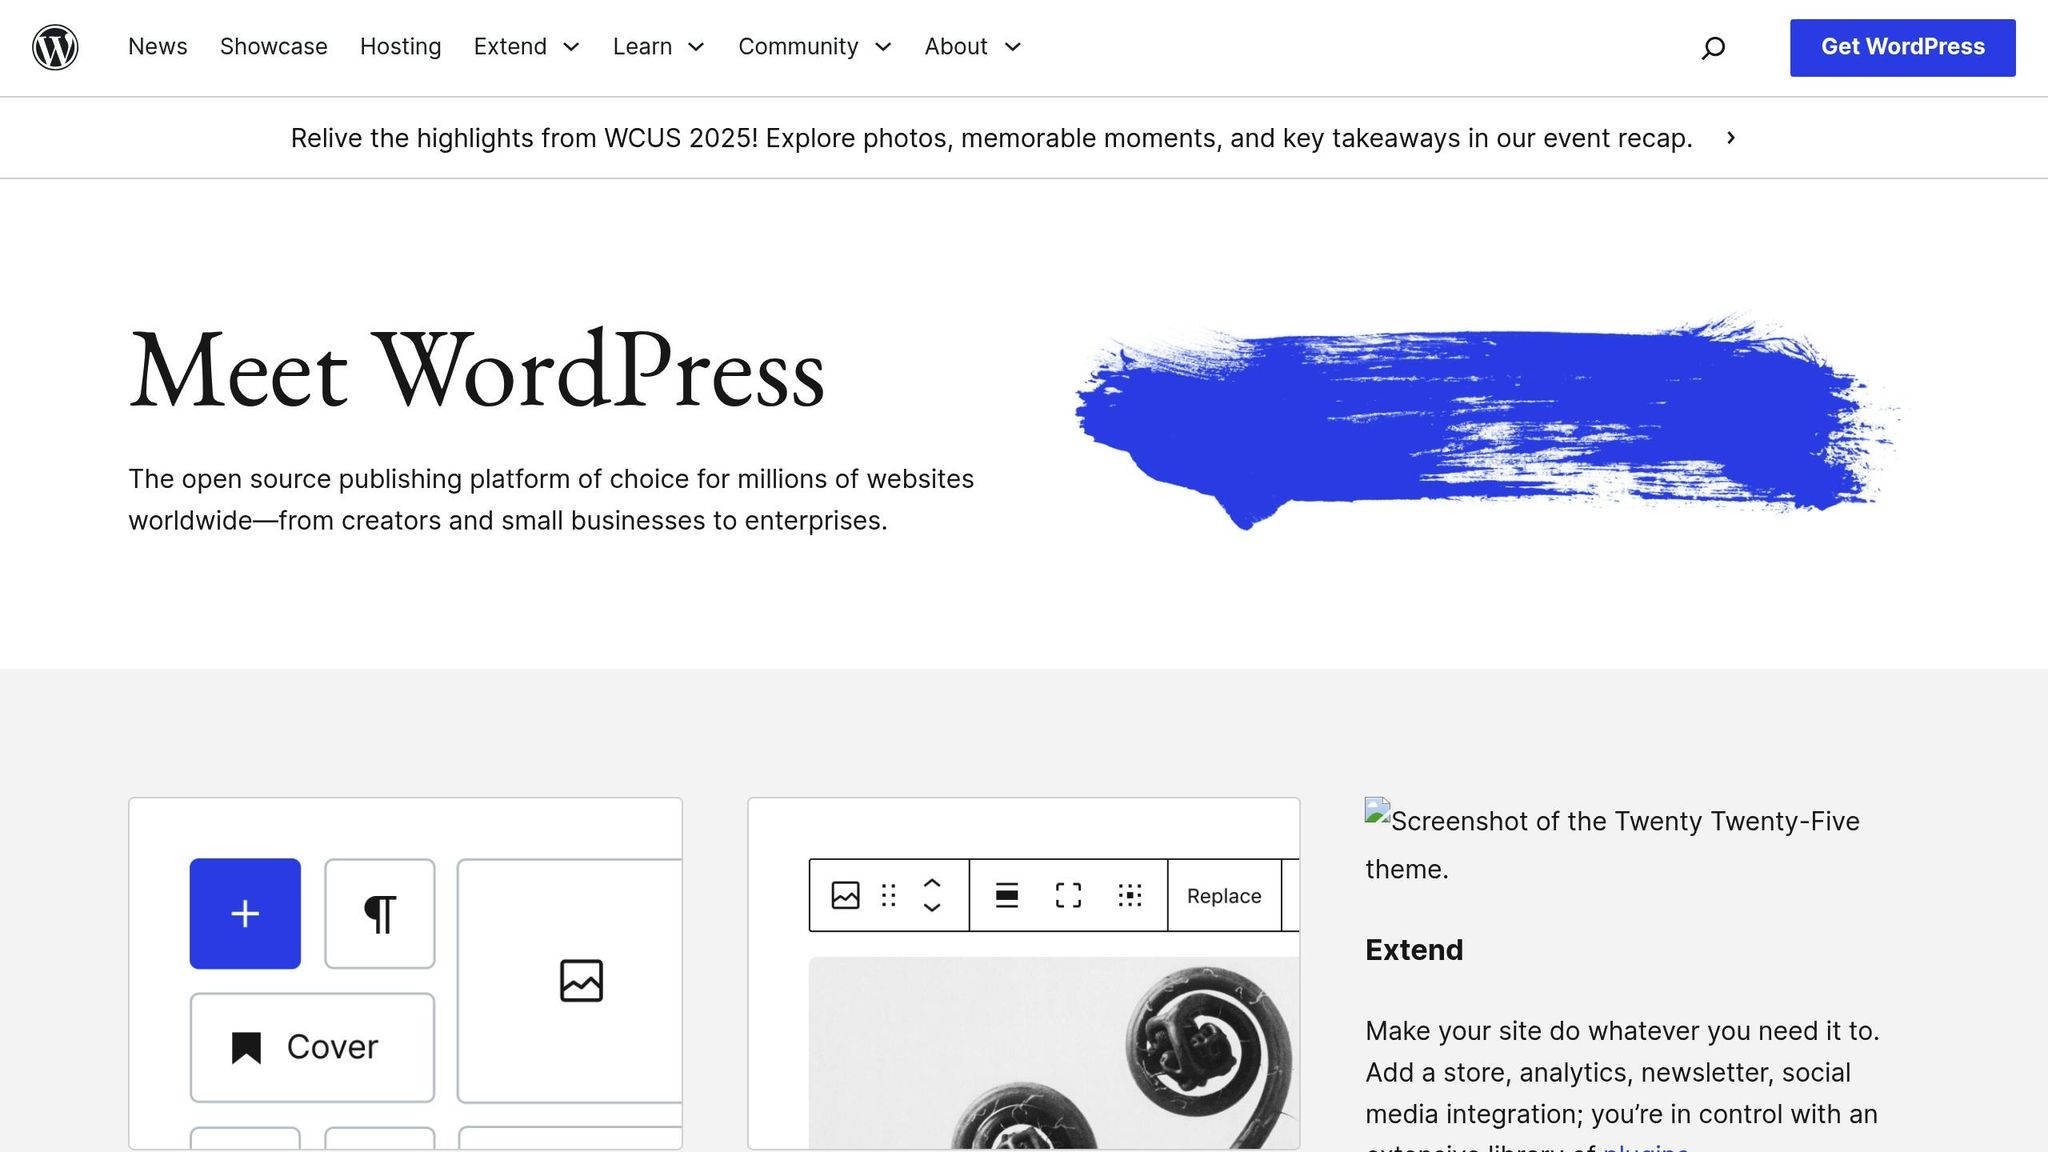Click the blue block inserter plus icon
This screenshot has width=2048, height=1152.
(245, 913)
